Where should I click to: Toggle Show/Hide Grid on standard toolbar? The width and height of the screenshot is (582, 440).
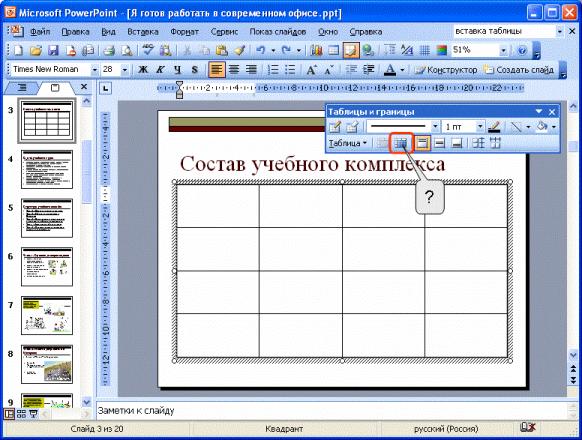tap(424, 50)
